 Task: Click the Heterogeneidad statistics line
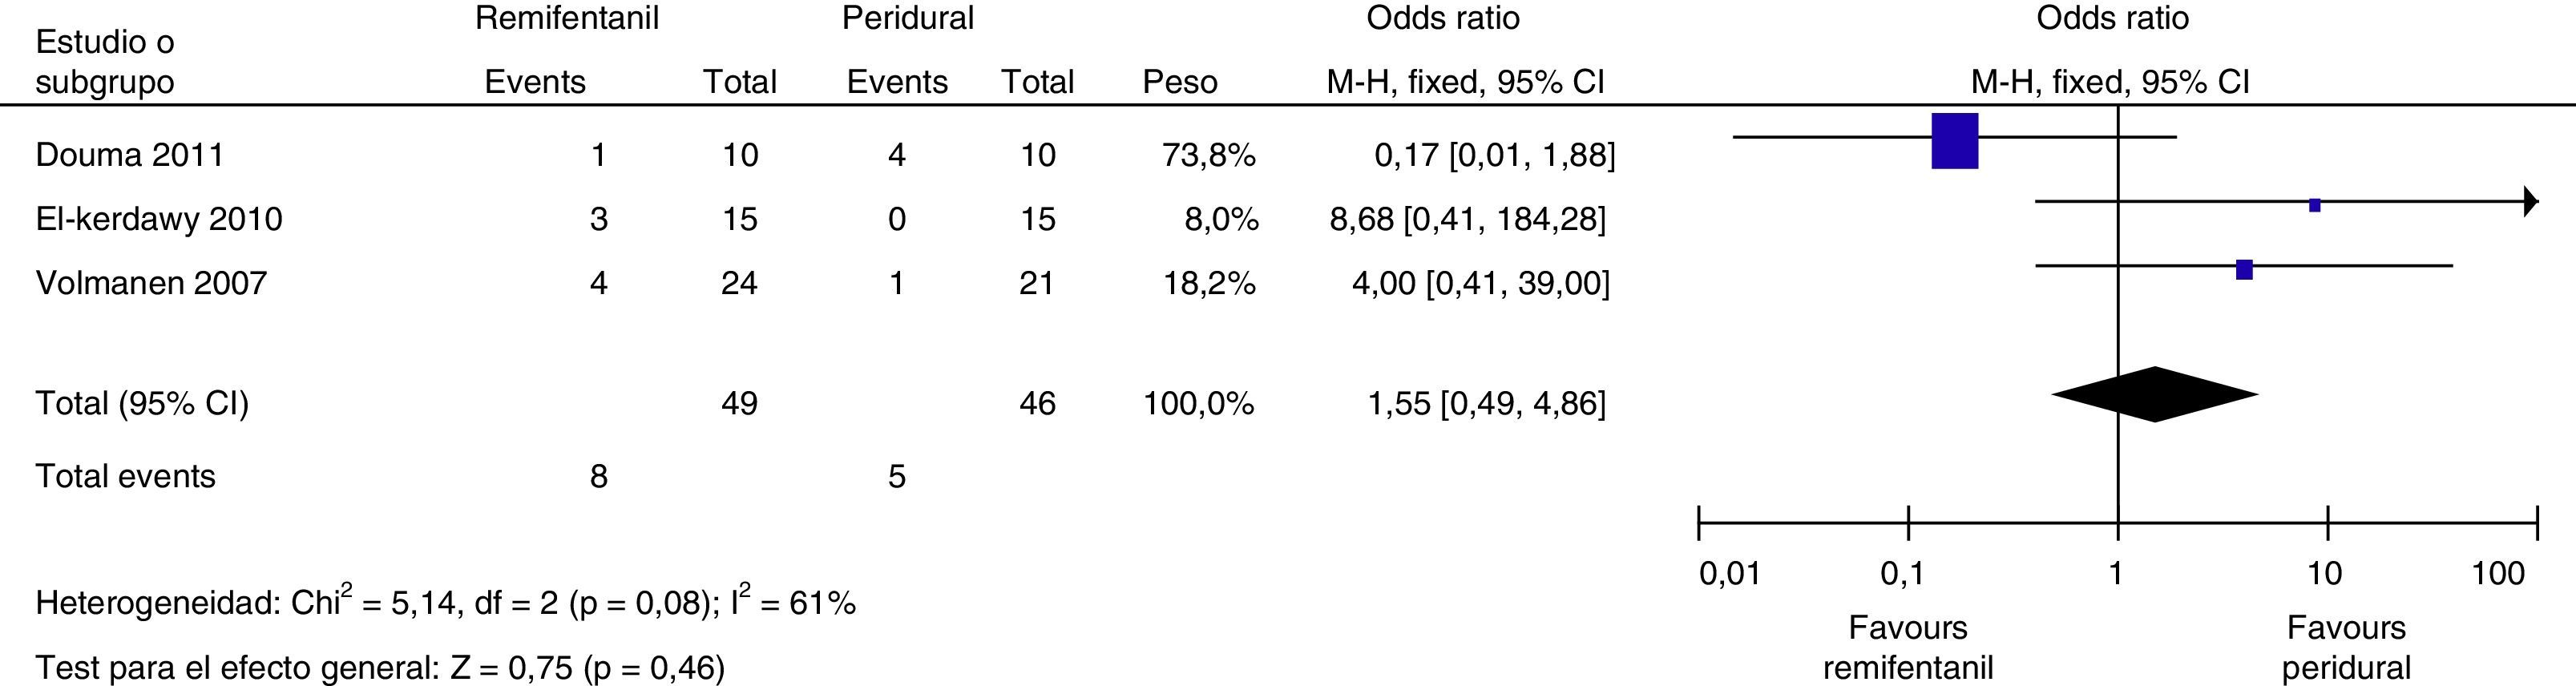(x=445, y=602)
